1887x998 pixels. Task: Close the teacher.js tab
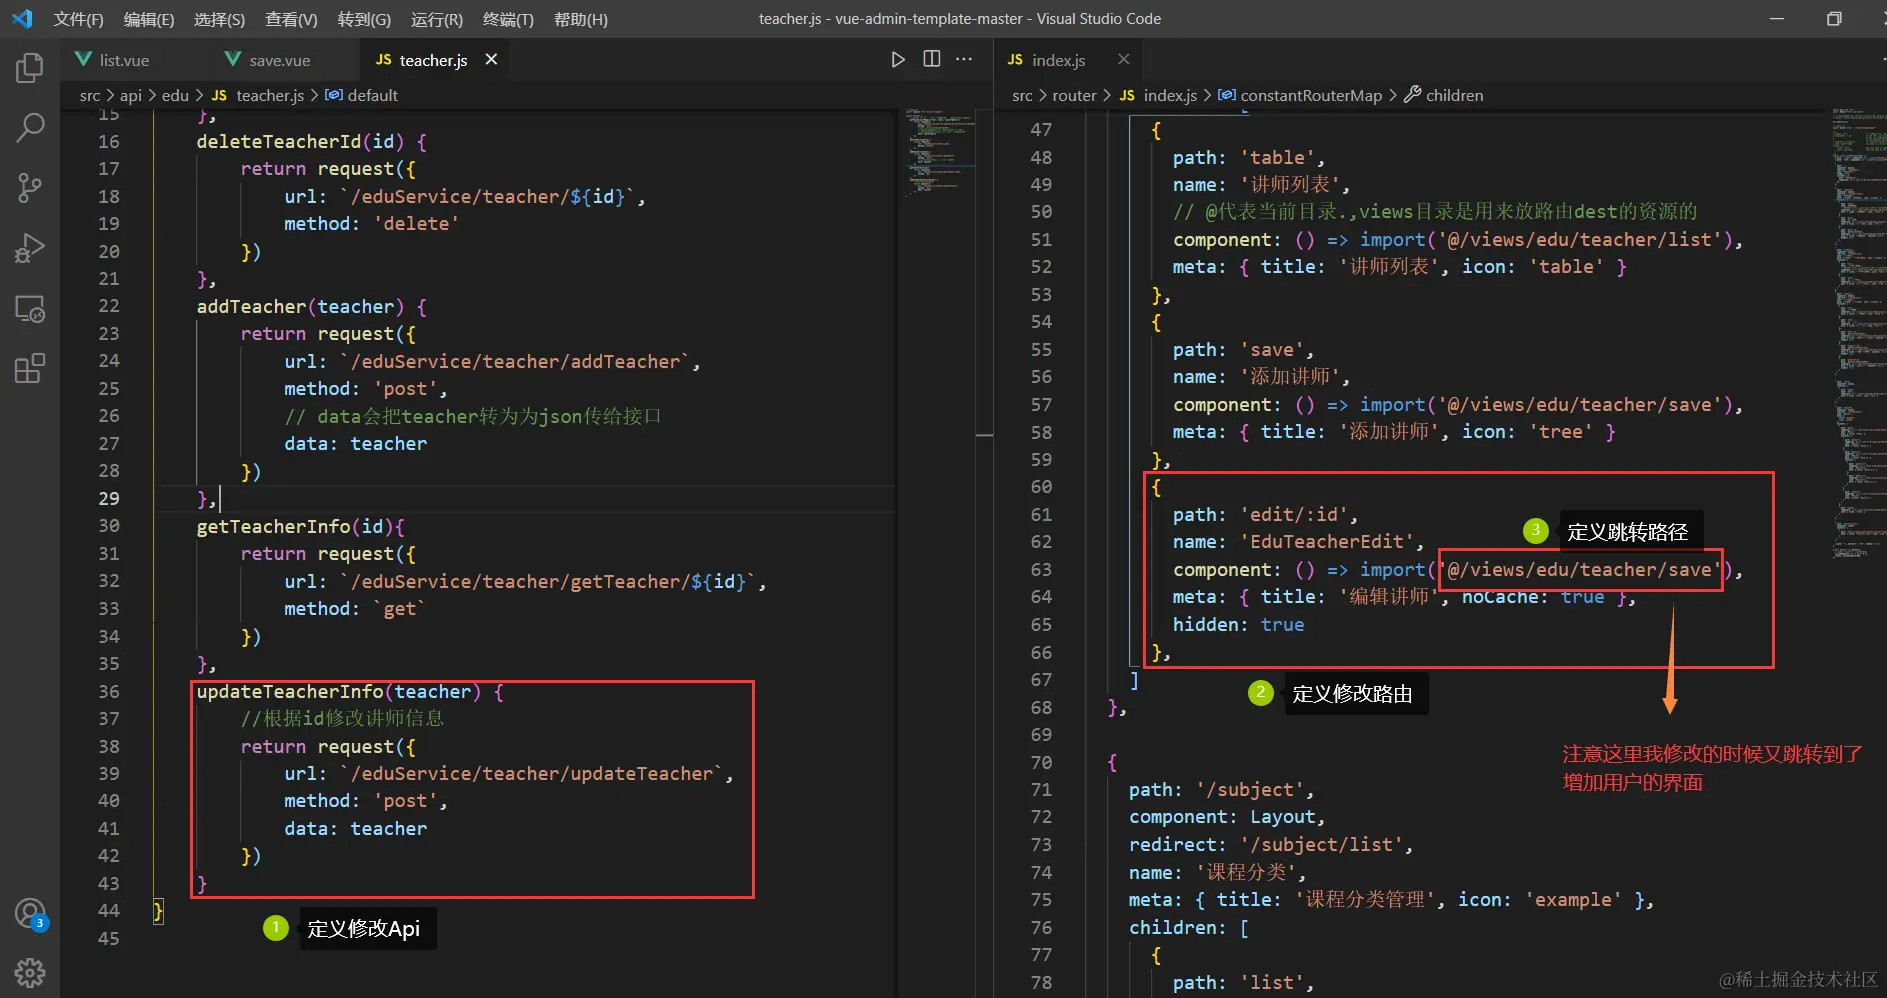(491, 60)
